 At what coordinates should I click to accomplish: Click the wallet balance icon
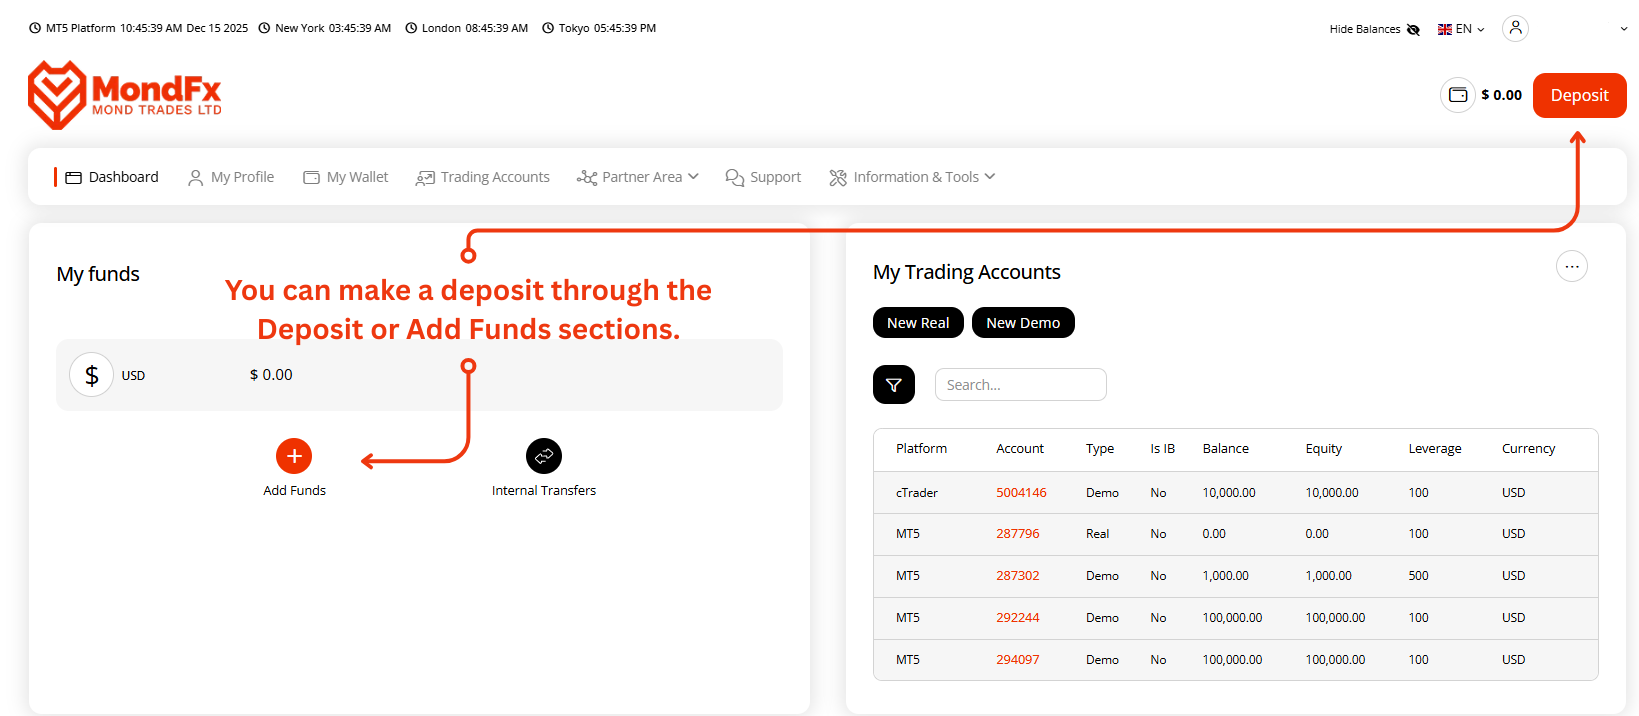coord(1458,95)
